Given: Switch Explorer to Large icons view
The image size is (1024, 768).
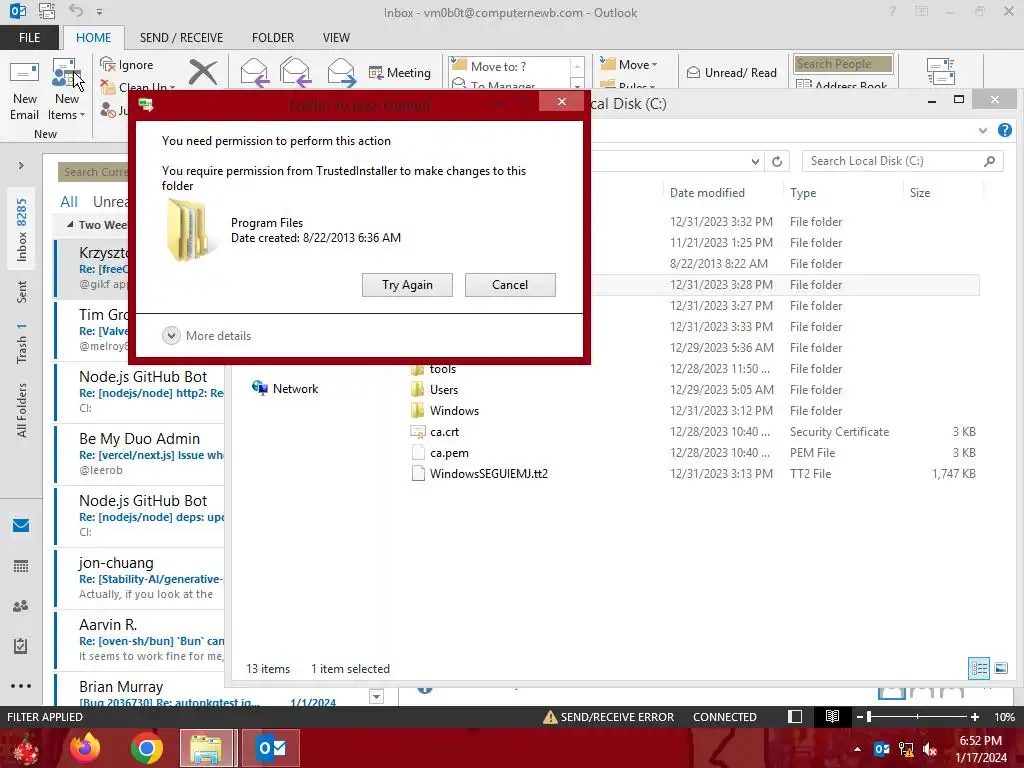Looking at the screenshot, I should pyautogui.click(x=1000, y=668).
